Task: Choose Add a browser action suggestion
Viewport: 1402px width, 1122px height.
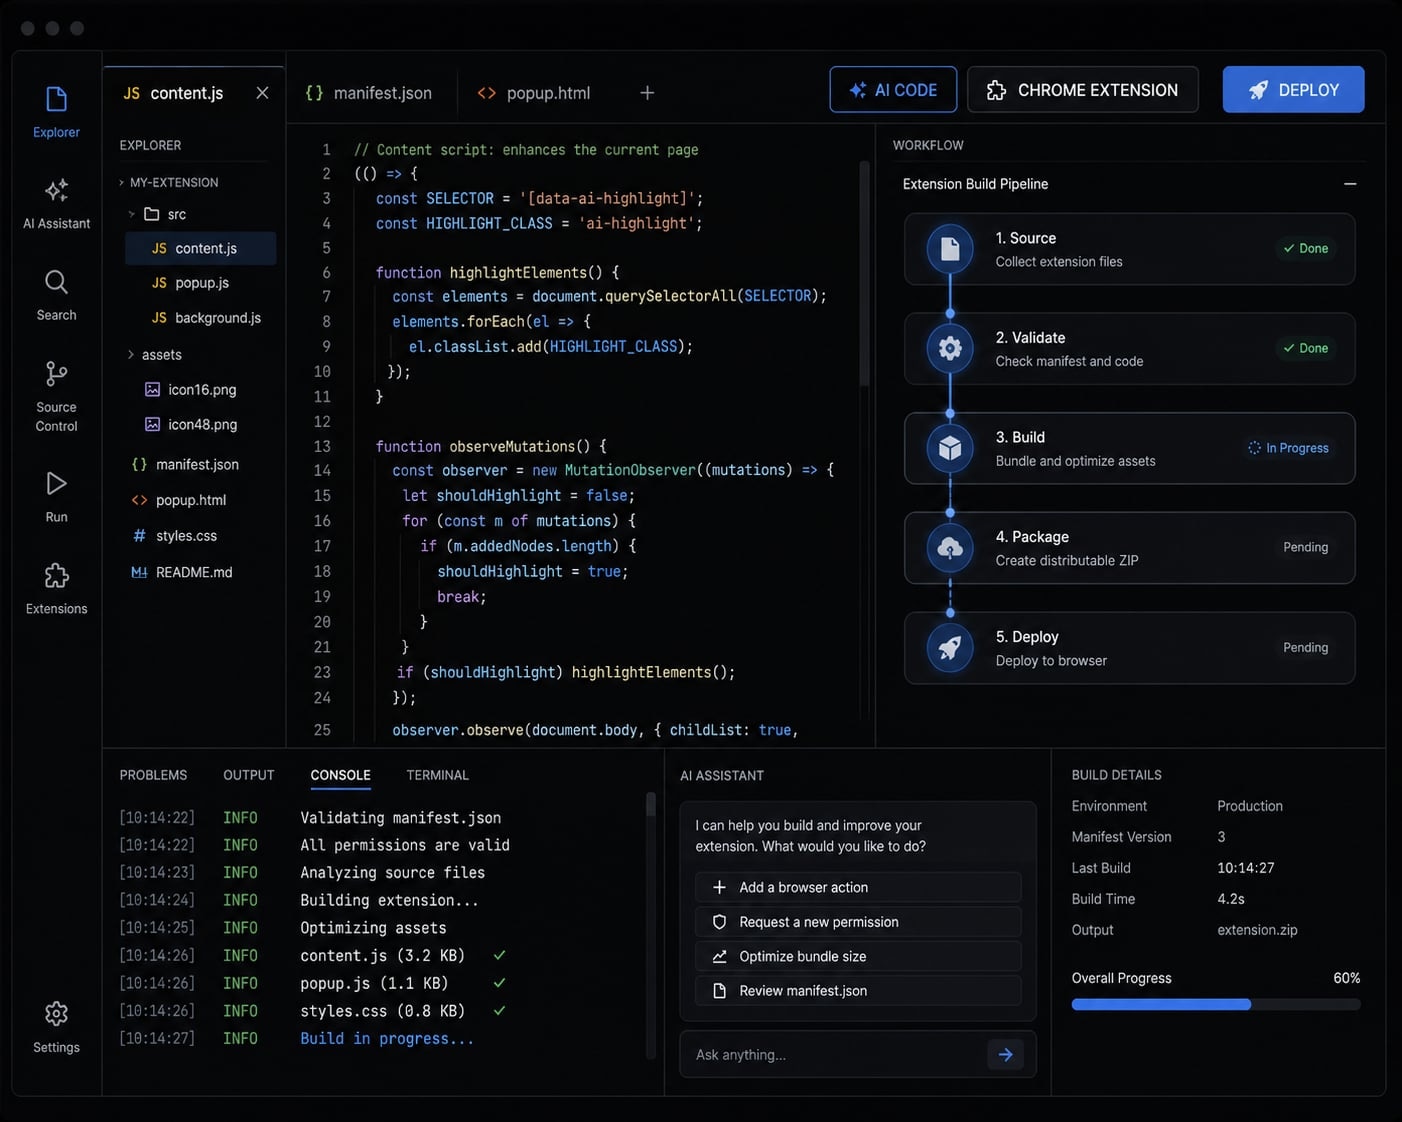Action: pyautogui.click(x=858, y=887)
